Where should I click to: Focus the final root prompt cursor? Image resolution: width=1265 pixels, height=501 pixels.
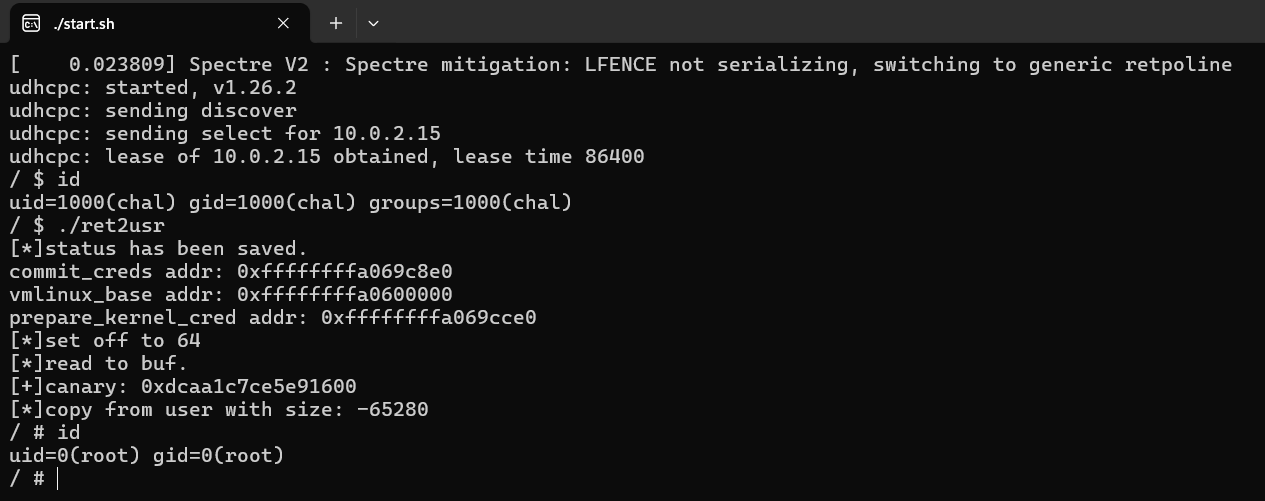[58, 479]
